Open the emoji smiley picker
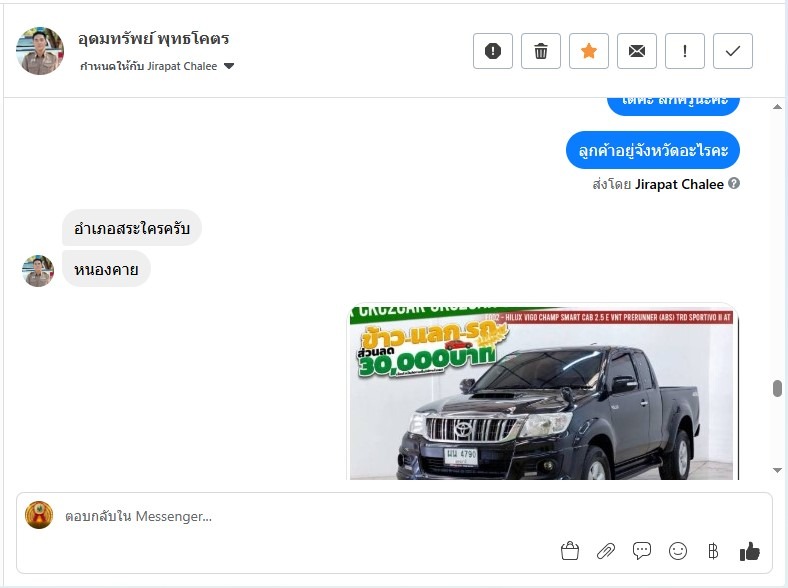The image size is (788, 588). (678, 551)
